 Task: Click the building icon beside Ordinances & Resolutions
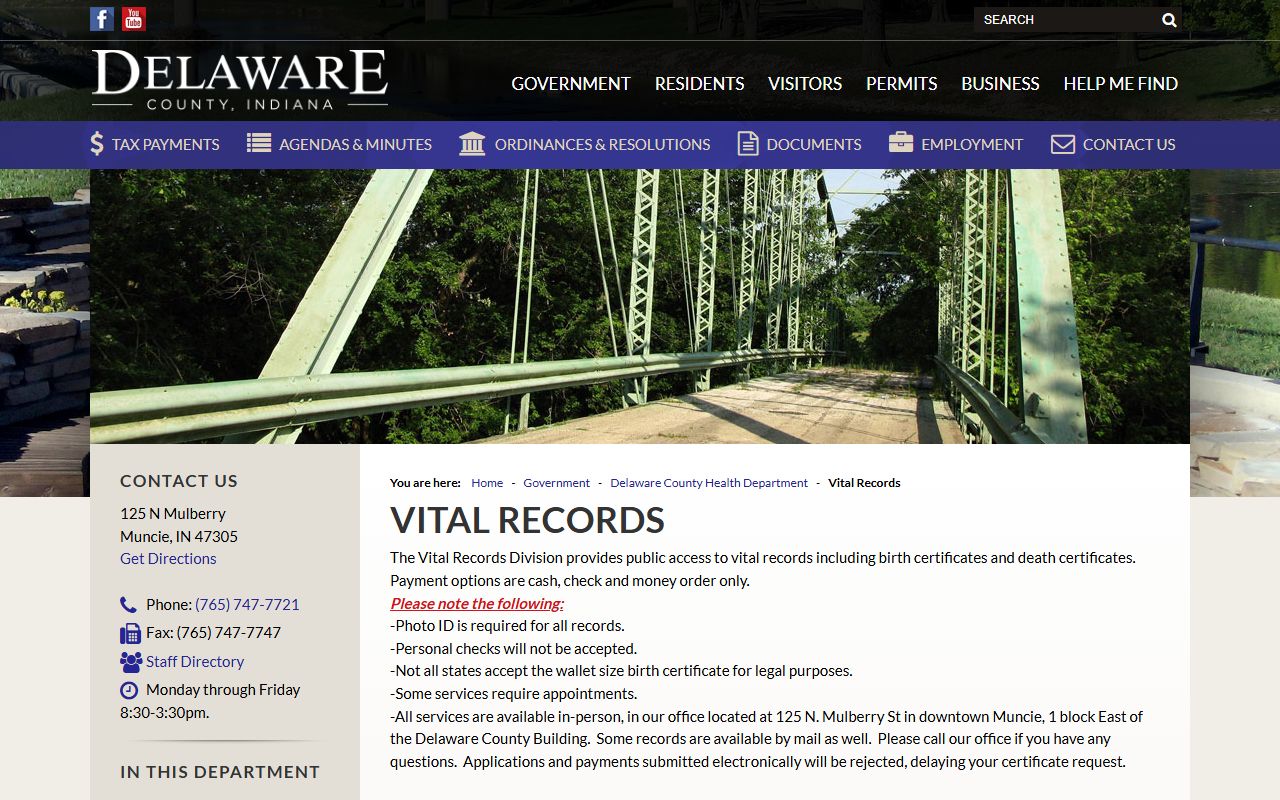(472, 144)
